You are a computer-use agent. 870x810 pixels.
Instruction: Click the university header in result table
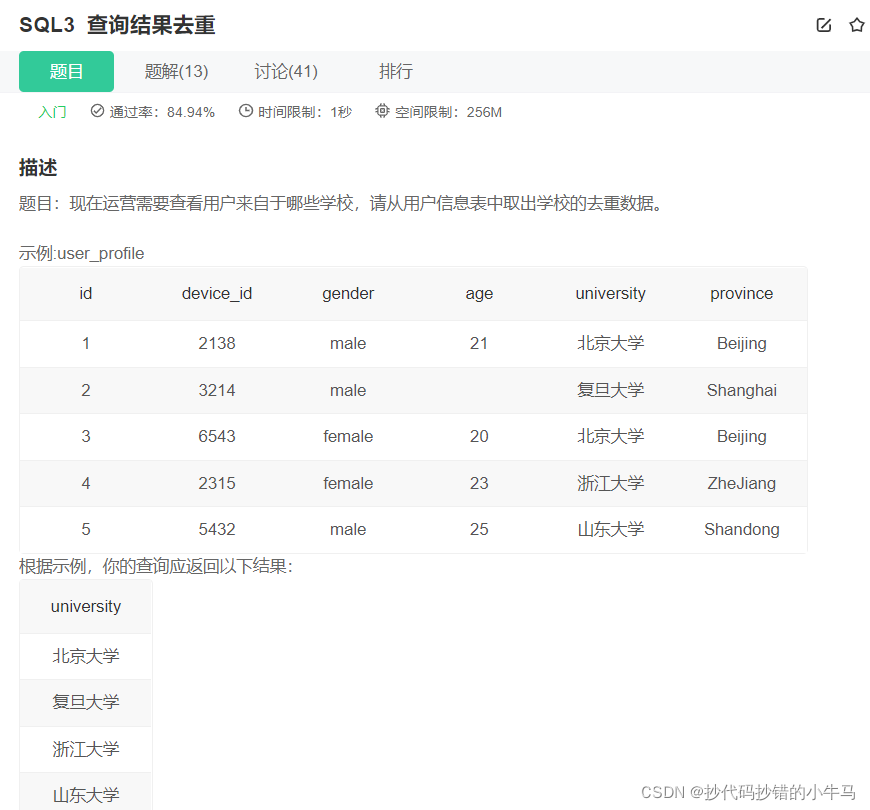click(85, 606)
